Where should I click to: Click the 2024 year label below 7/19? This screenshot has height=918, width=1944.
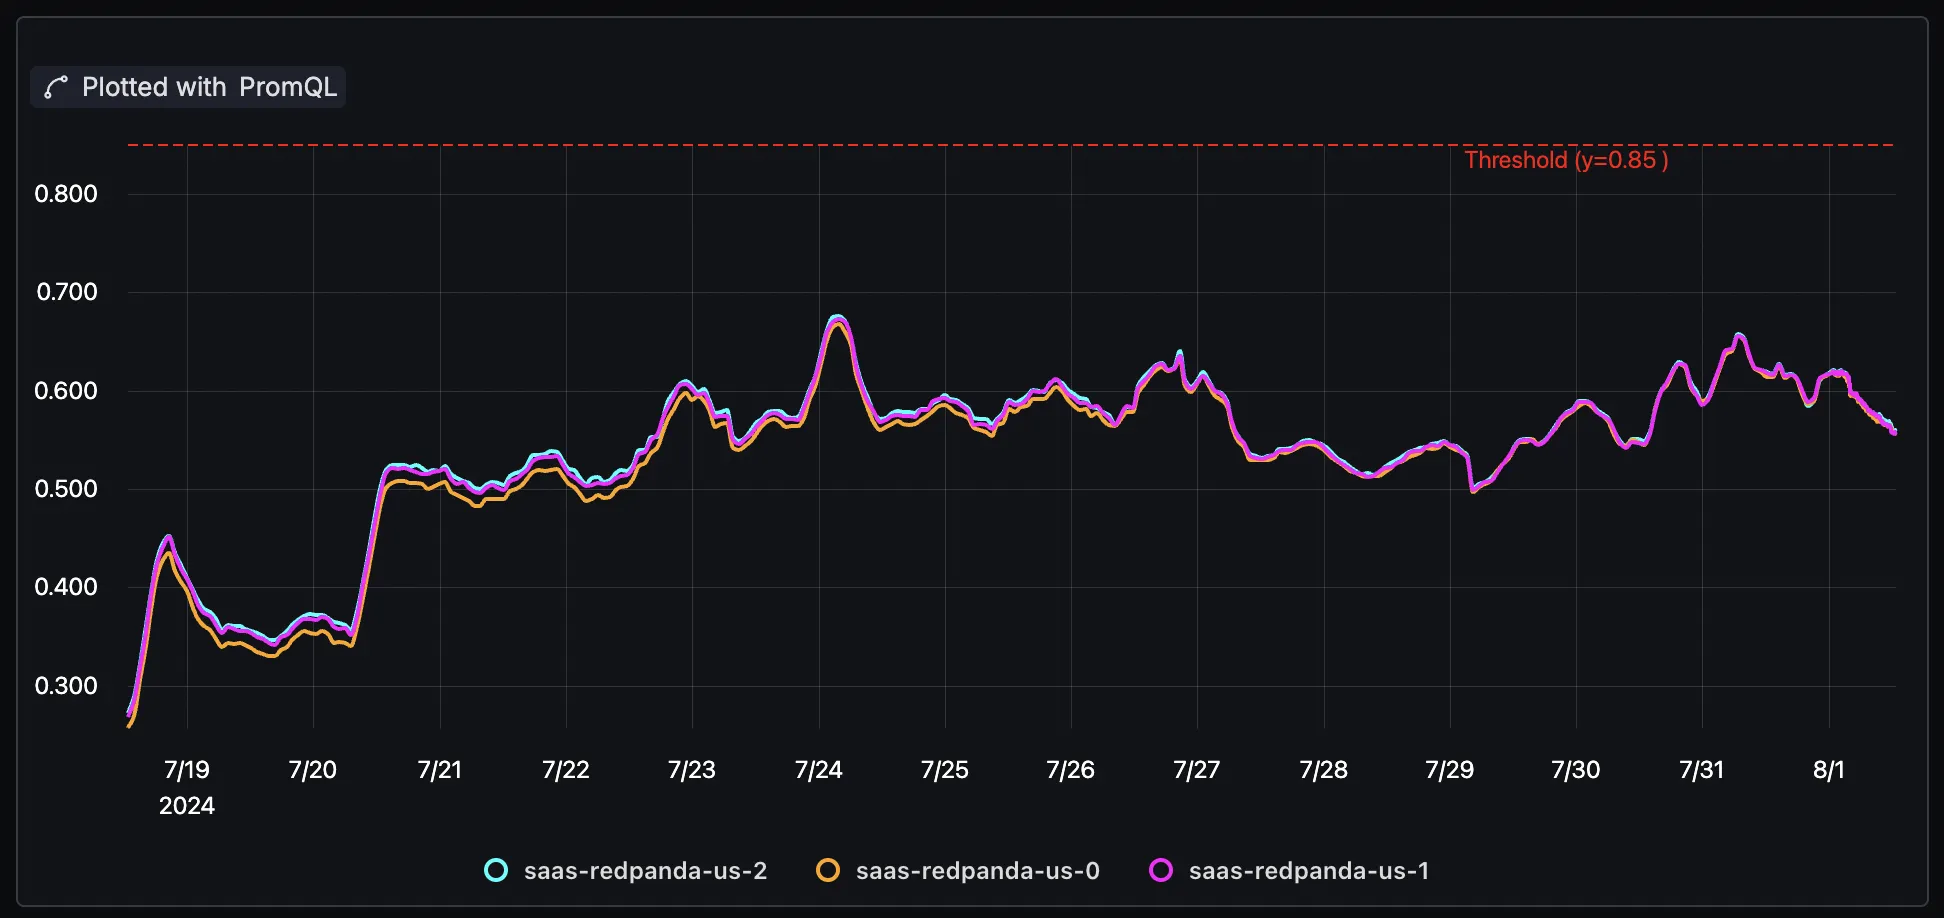click(188, 805)
